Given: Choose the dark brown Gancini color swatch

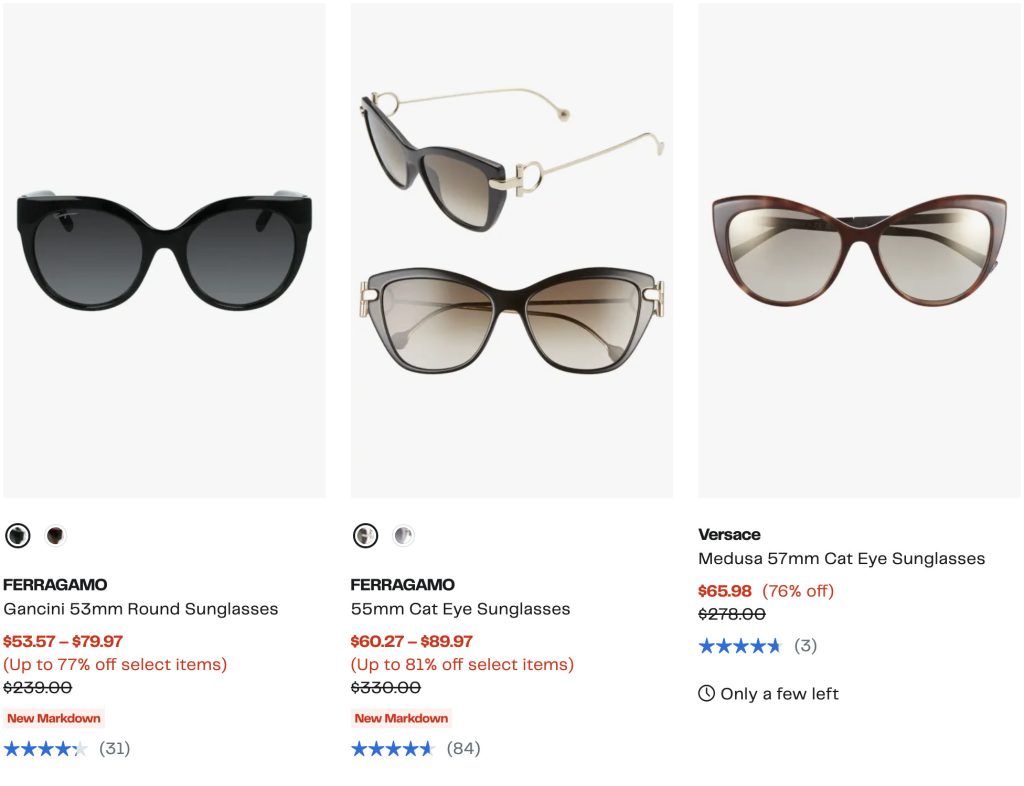Looking at the screenshot, I should (x=55, y=536).
